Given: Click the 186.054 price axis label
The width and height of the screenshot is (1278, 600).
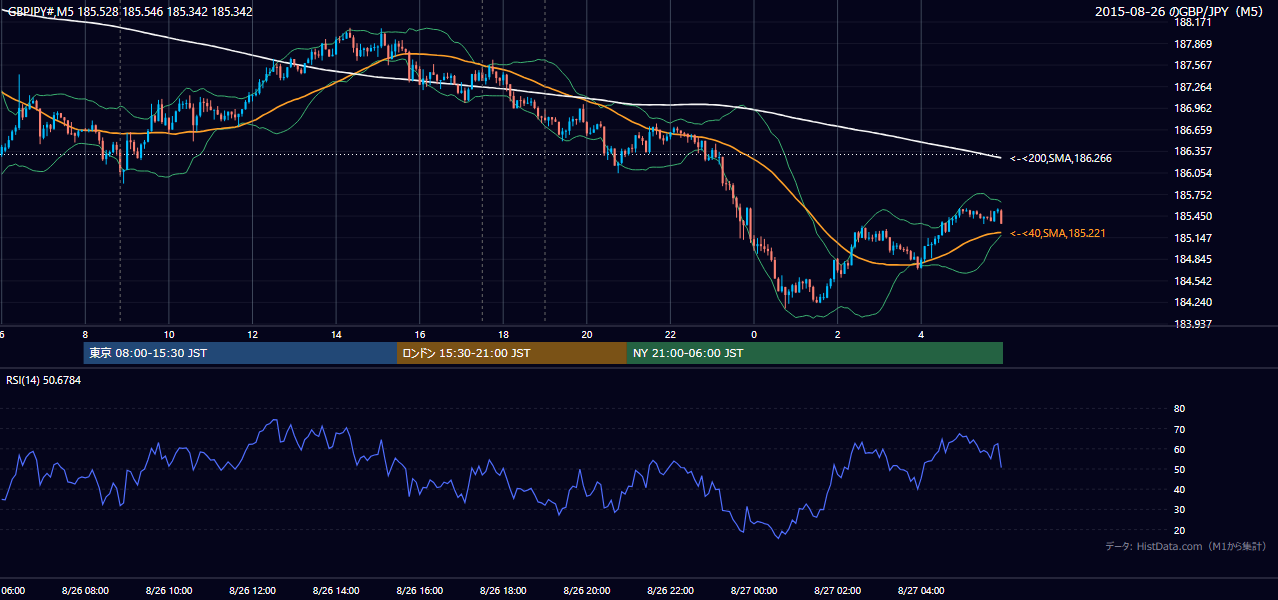Looking at the screenshot, I should pos(1193,173).
